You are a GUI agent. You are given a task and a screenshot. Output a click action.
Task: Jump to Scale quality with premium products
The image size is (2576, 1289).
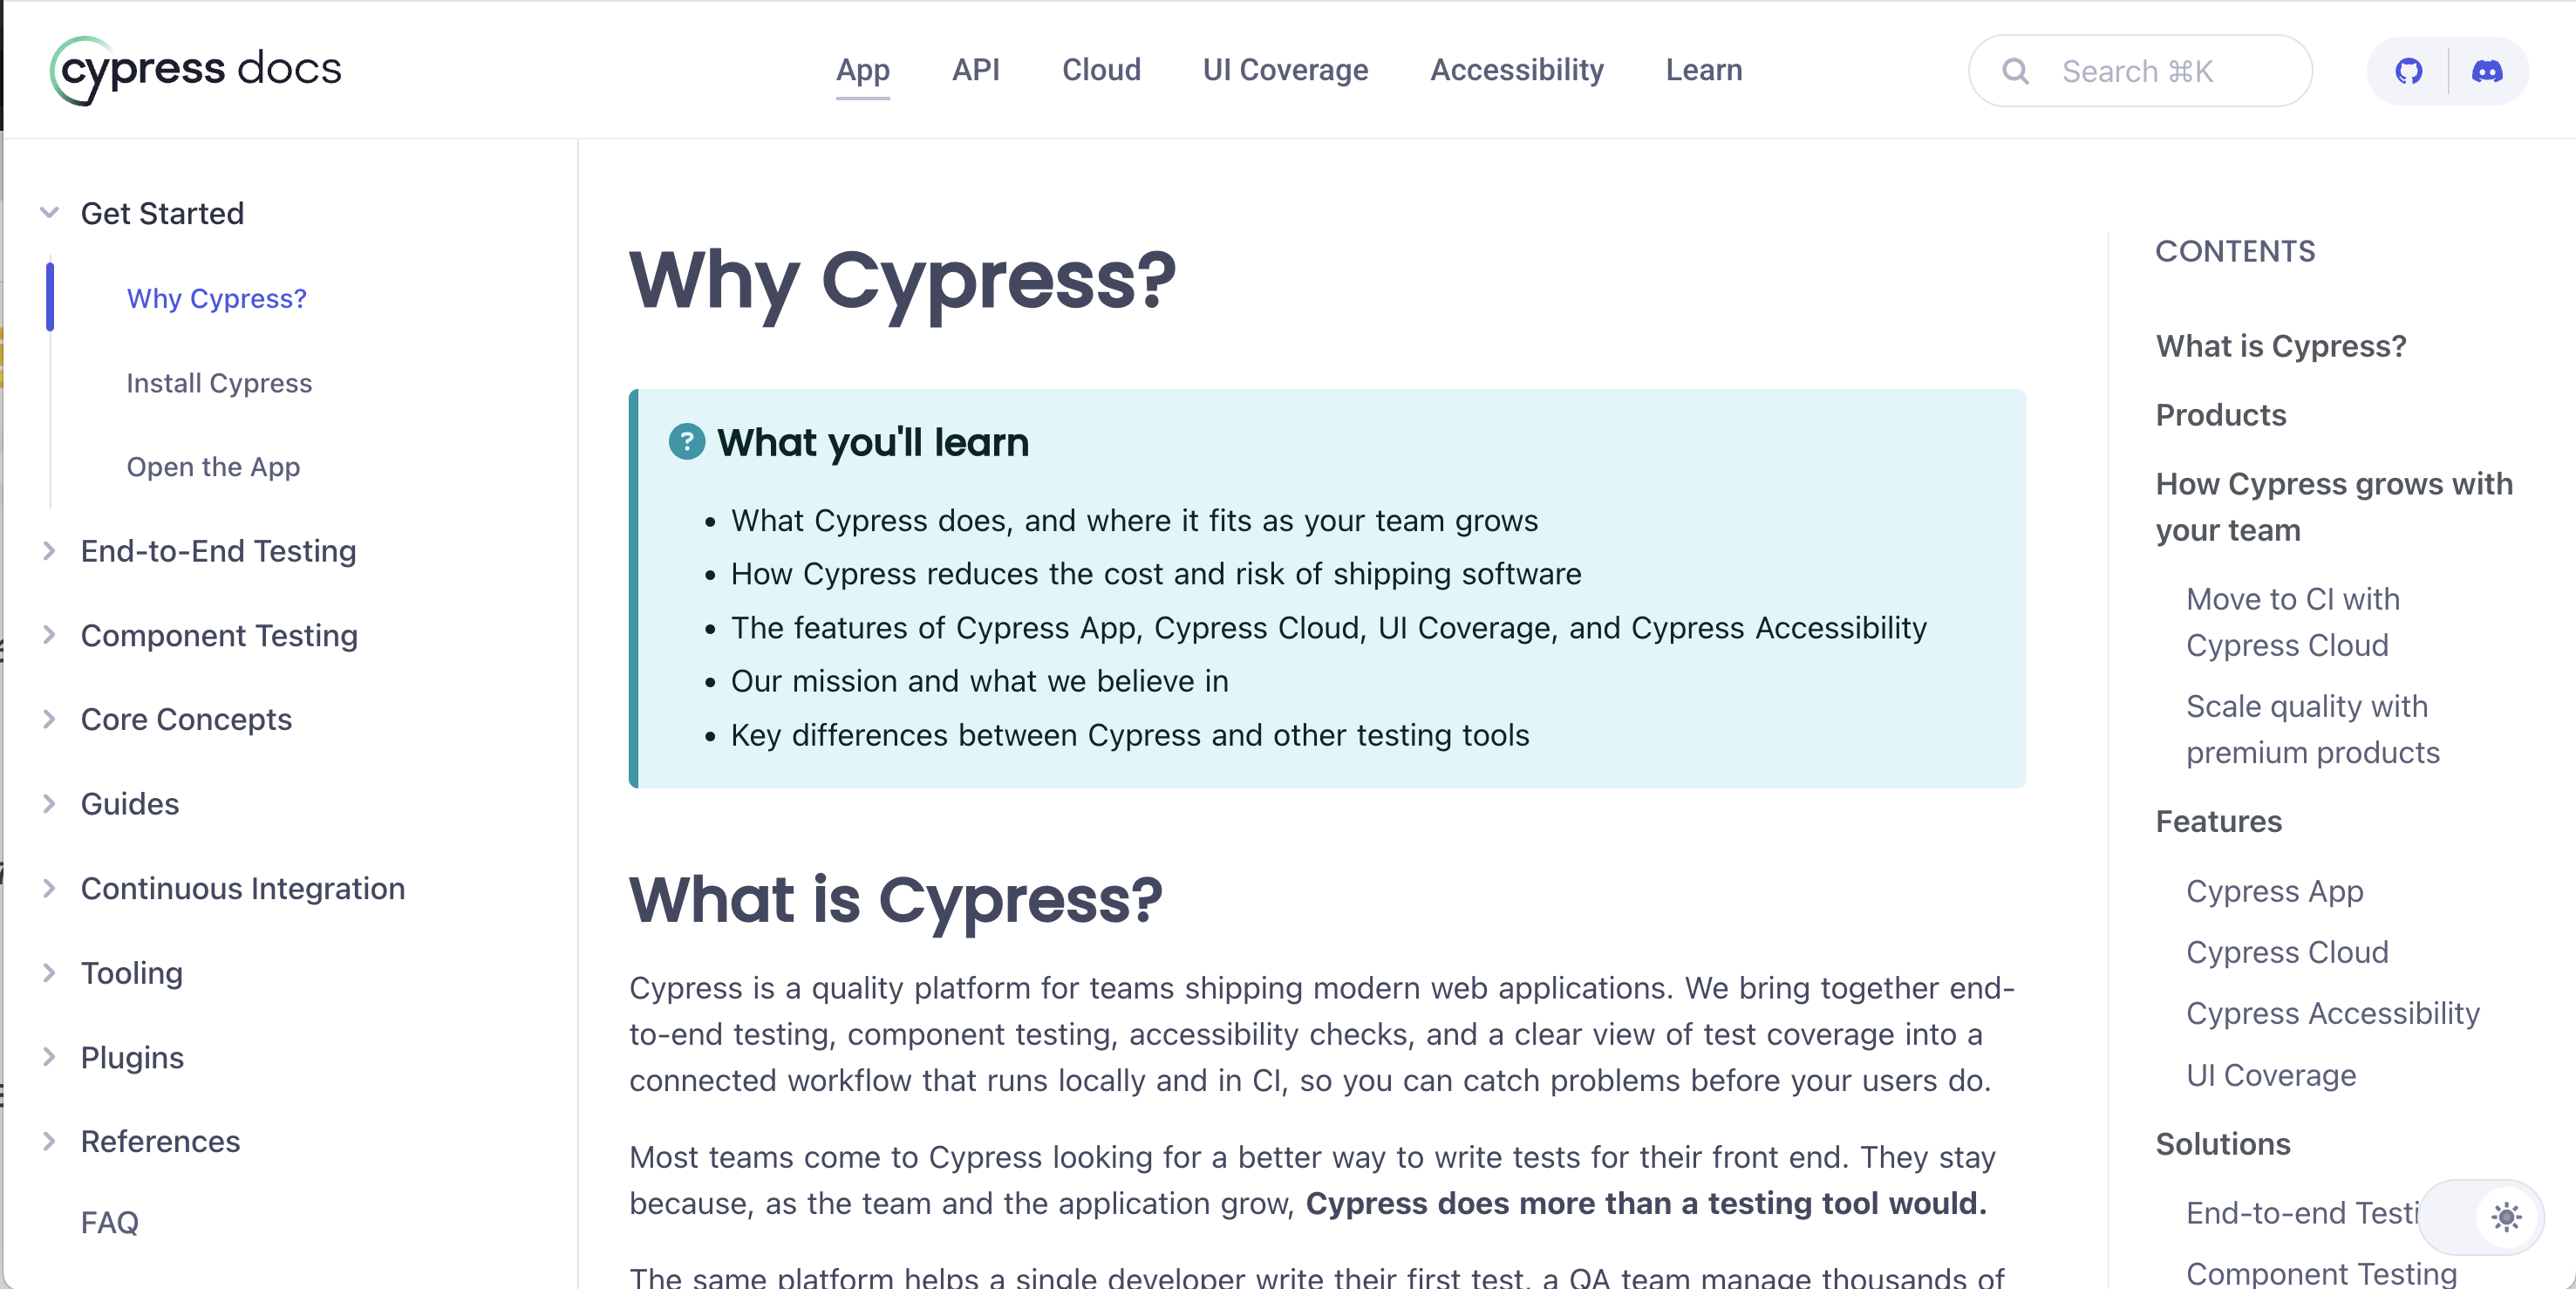[2313, 729]
